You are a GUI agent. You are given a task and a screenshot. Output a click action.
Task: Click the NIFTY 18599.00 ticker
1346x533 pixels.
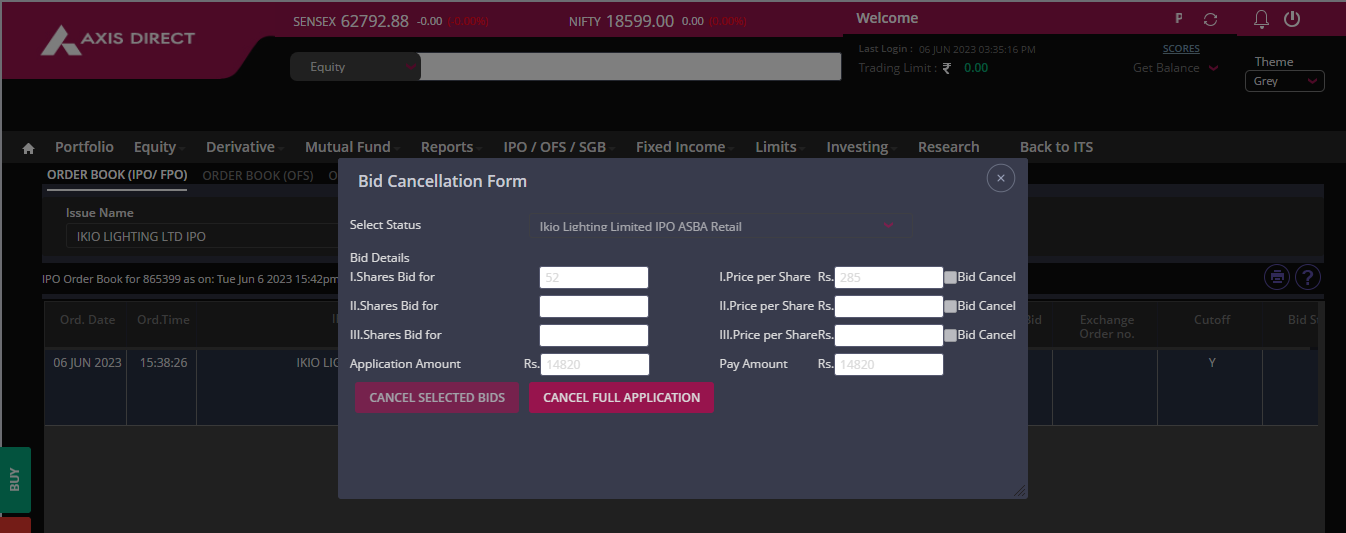pyautogui.click(x=621, y=20)
